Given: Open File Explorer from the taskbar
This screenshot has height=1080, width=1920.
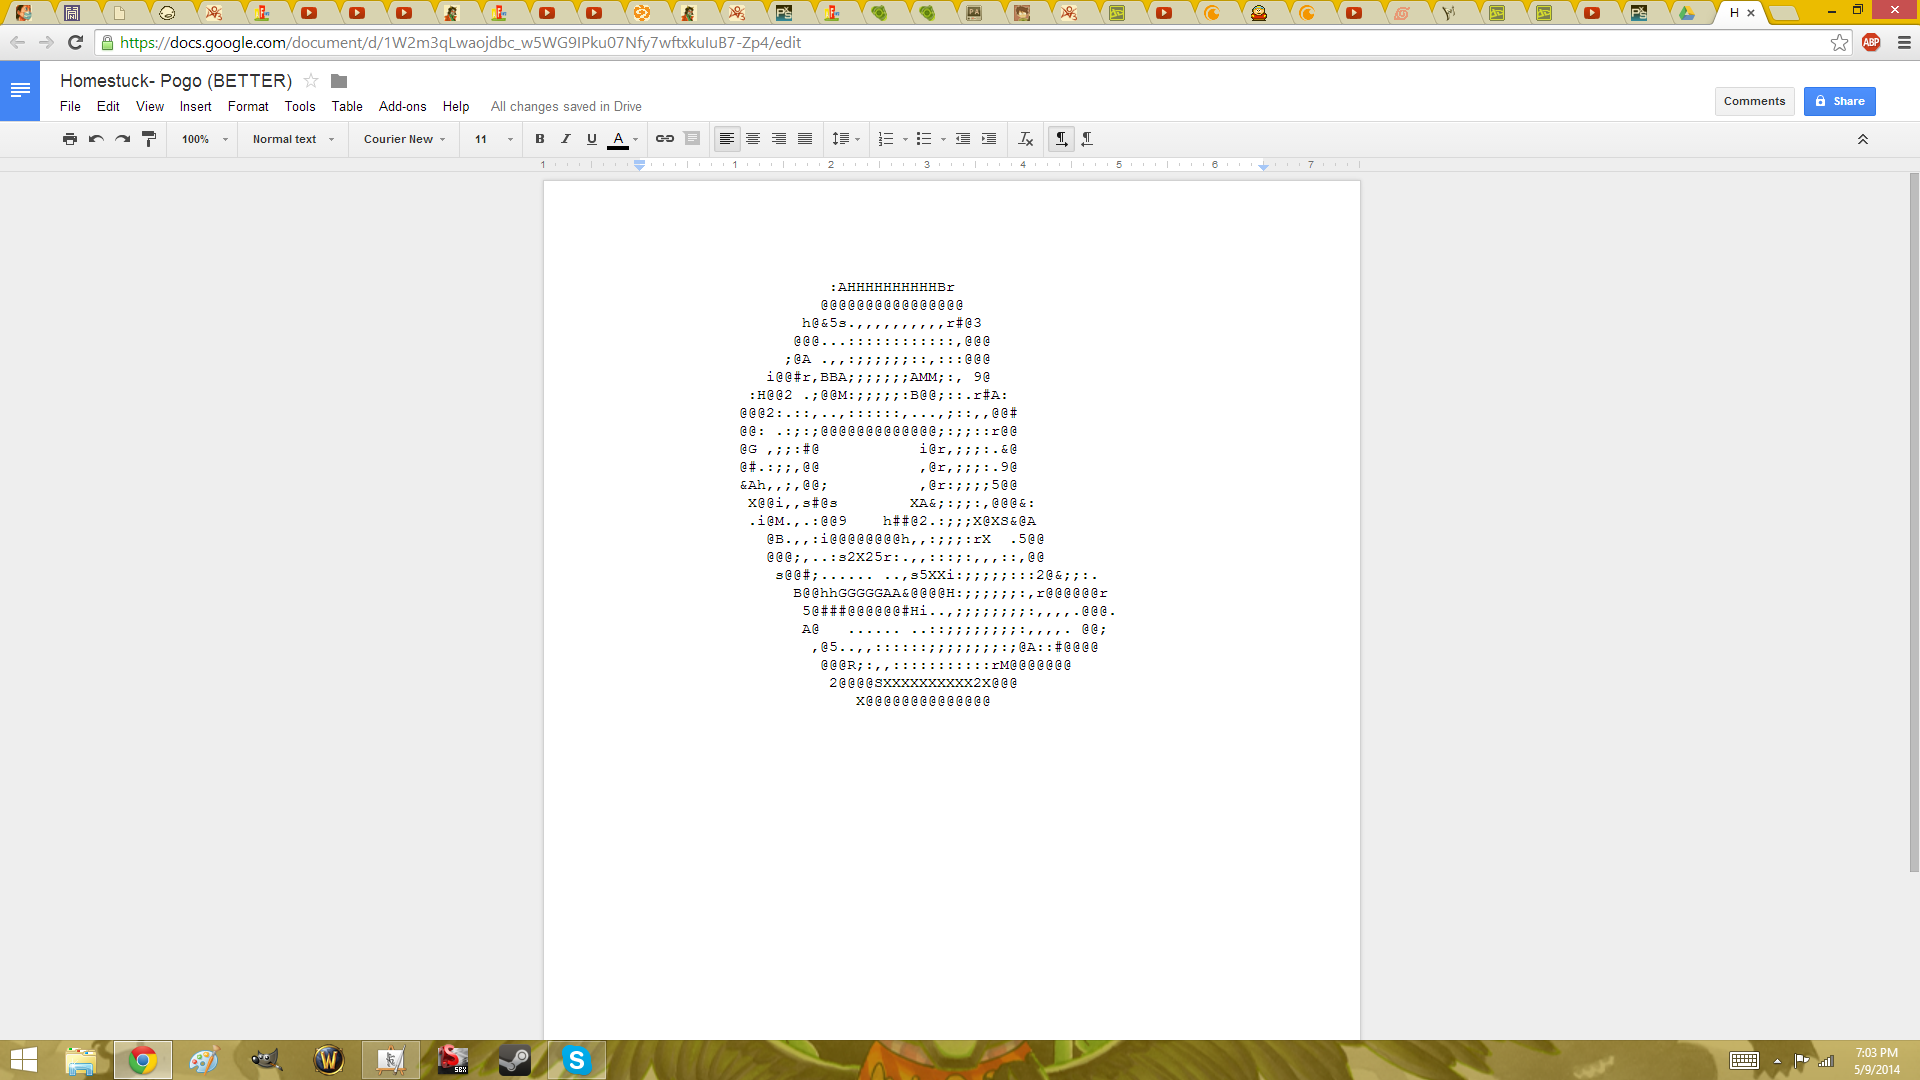Looking at the screenshot, I should click(x=80, y=1060).
